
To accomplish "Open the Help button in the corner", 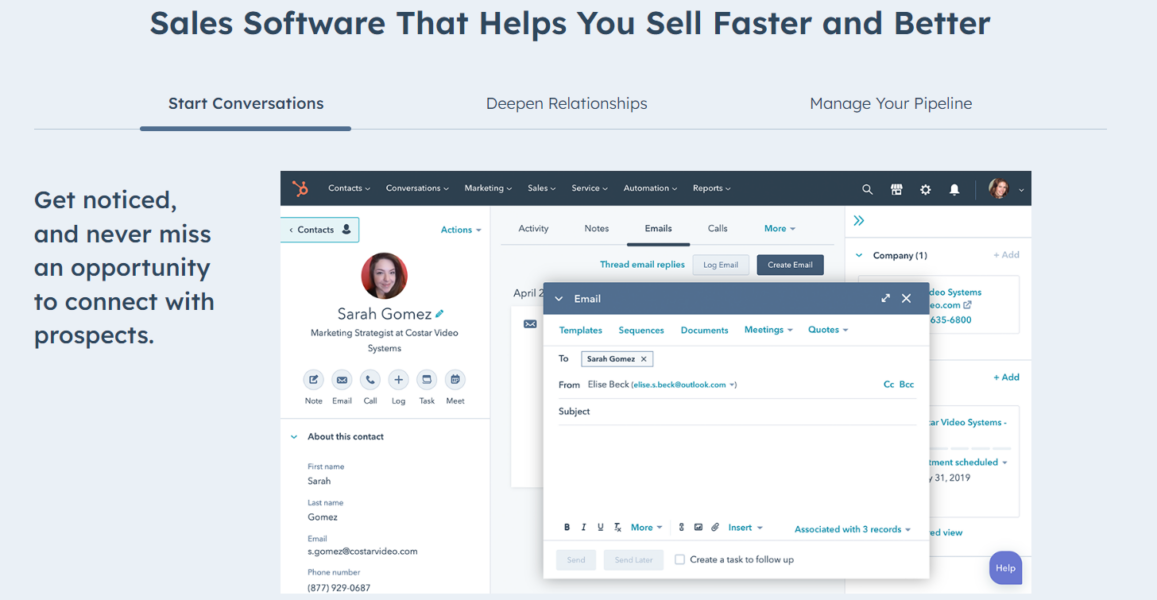I will tap(1005, 567).
